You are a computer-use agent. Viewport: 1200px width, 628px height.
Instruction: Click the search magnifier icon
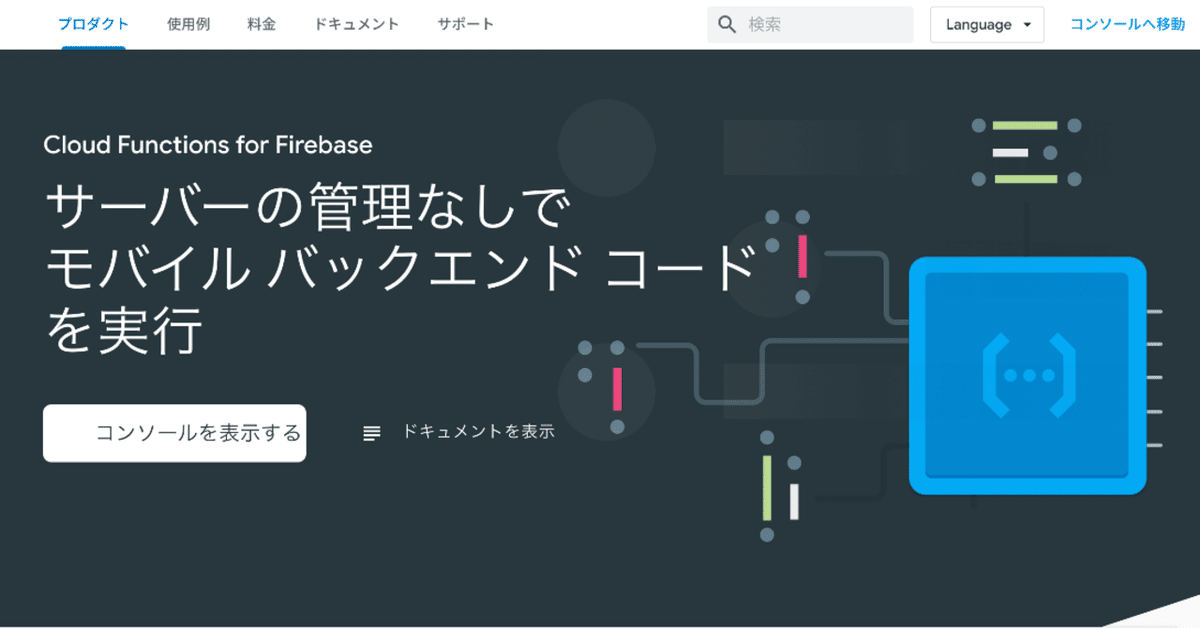(x=727, y=25)
